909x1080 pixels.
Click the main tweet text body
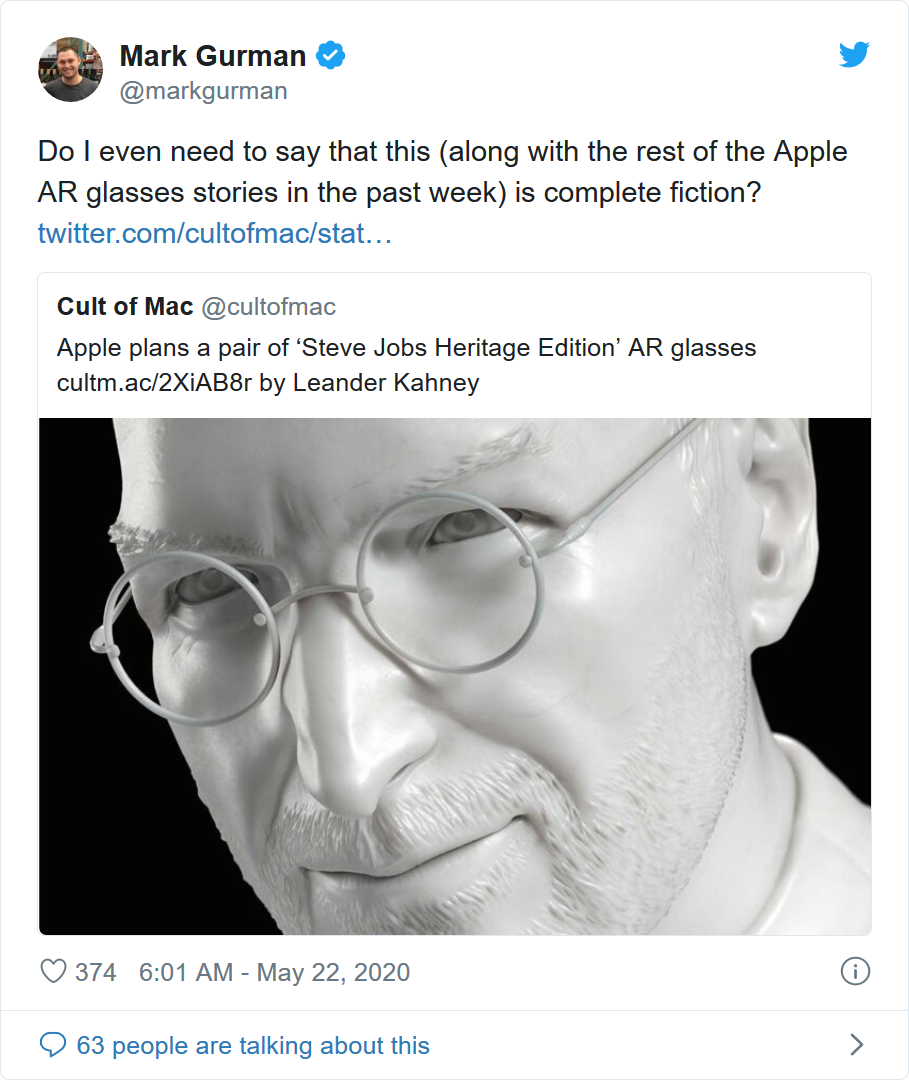click(442, 171)
